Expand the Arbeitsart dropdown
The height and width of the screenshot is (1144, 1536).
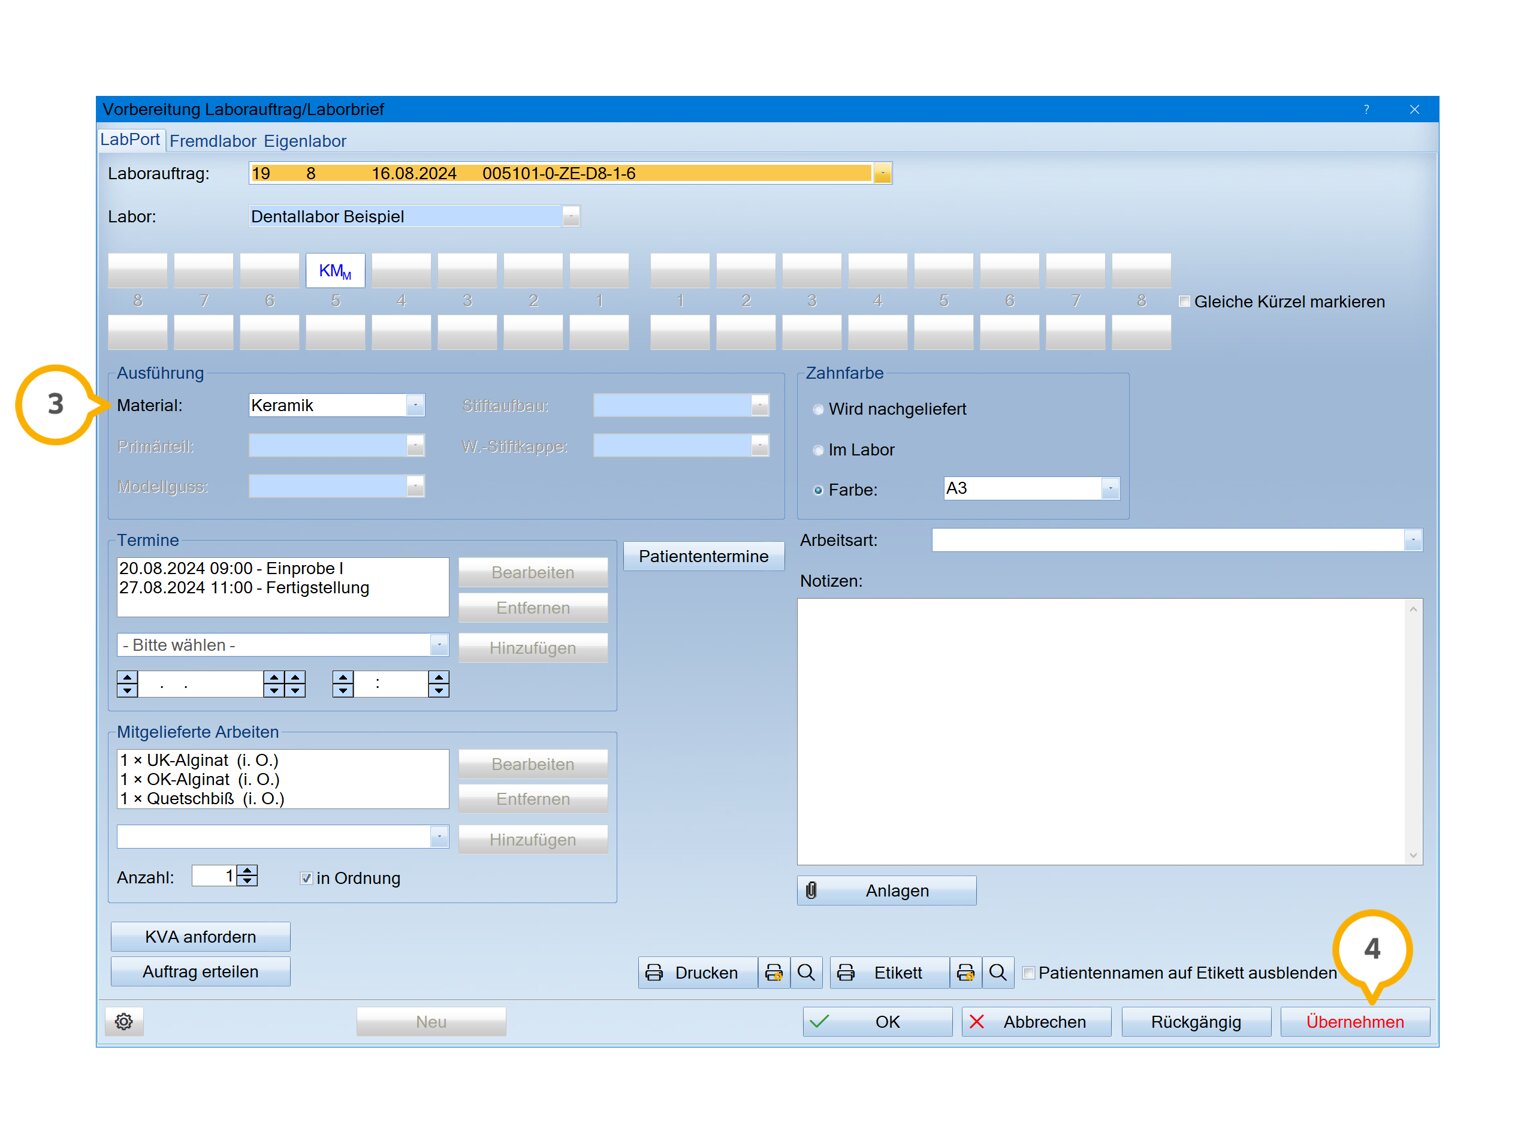coord(1413,540)
